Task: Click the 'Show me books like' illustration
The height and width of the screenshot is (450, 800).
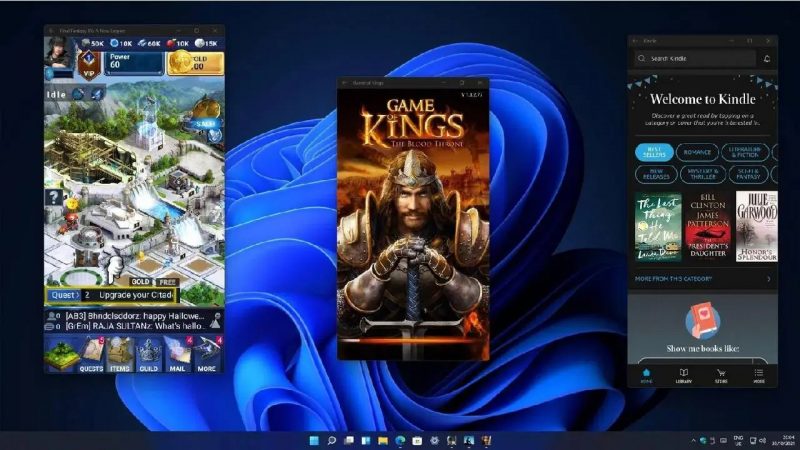Action: pos(703,320)
